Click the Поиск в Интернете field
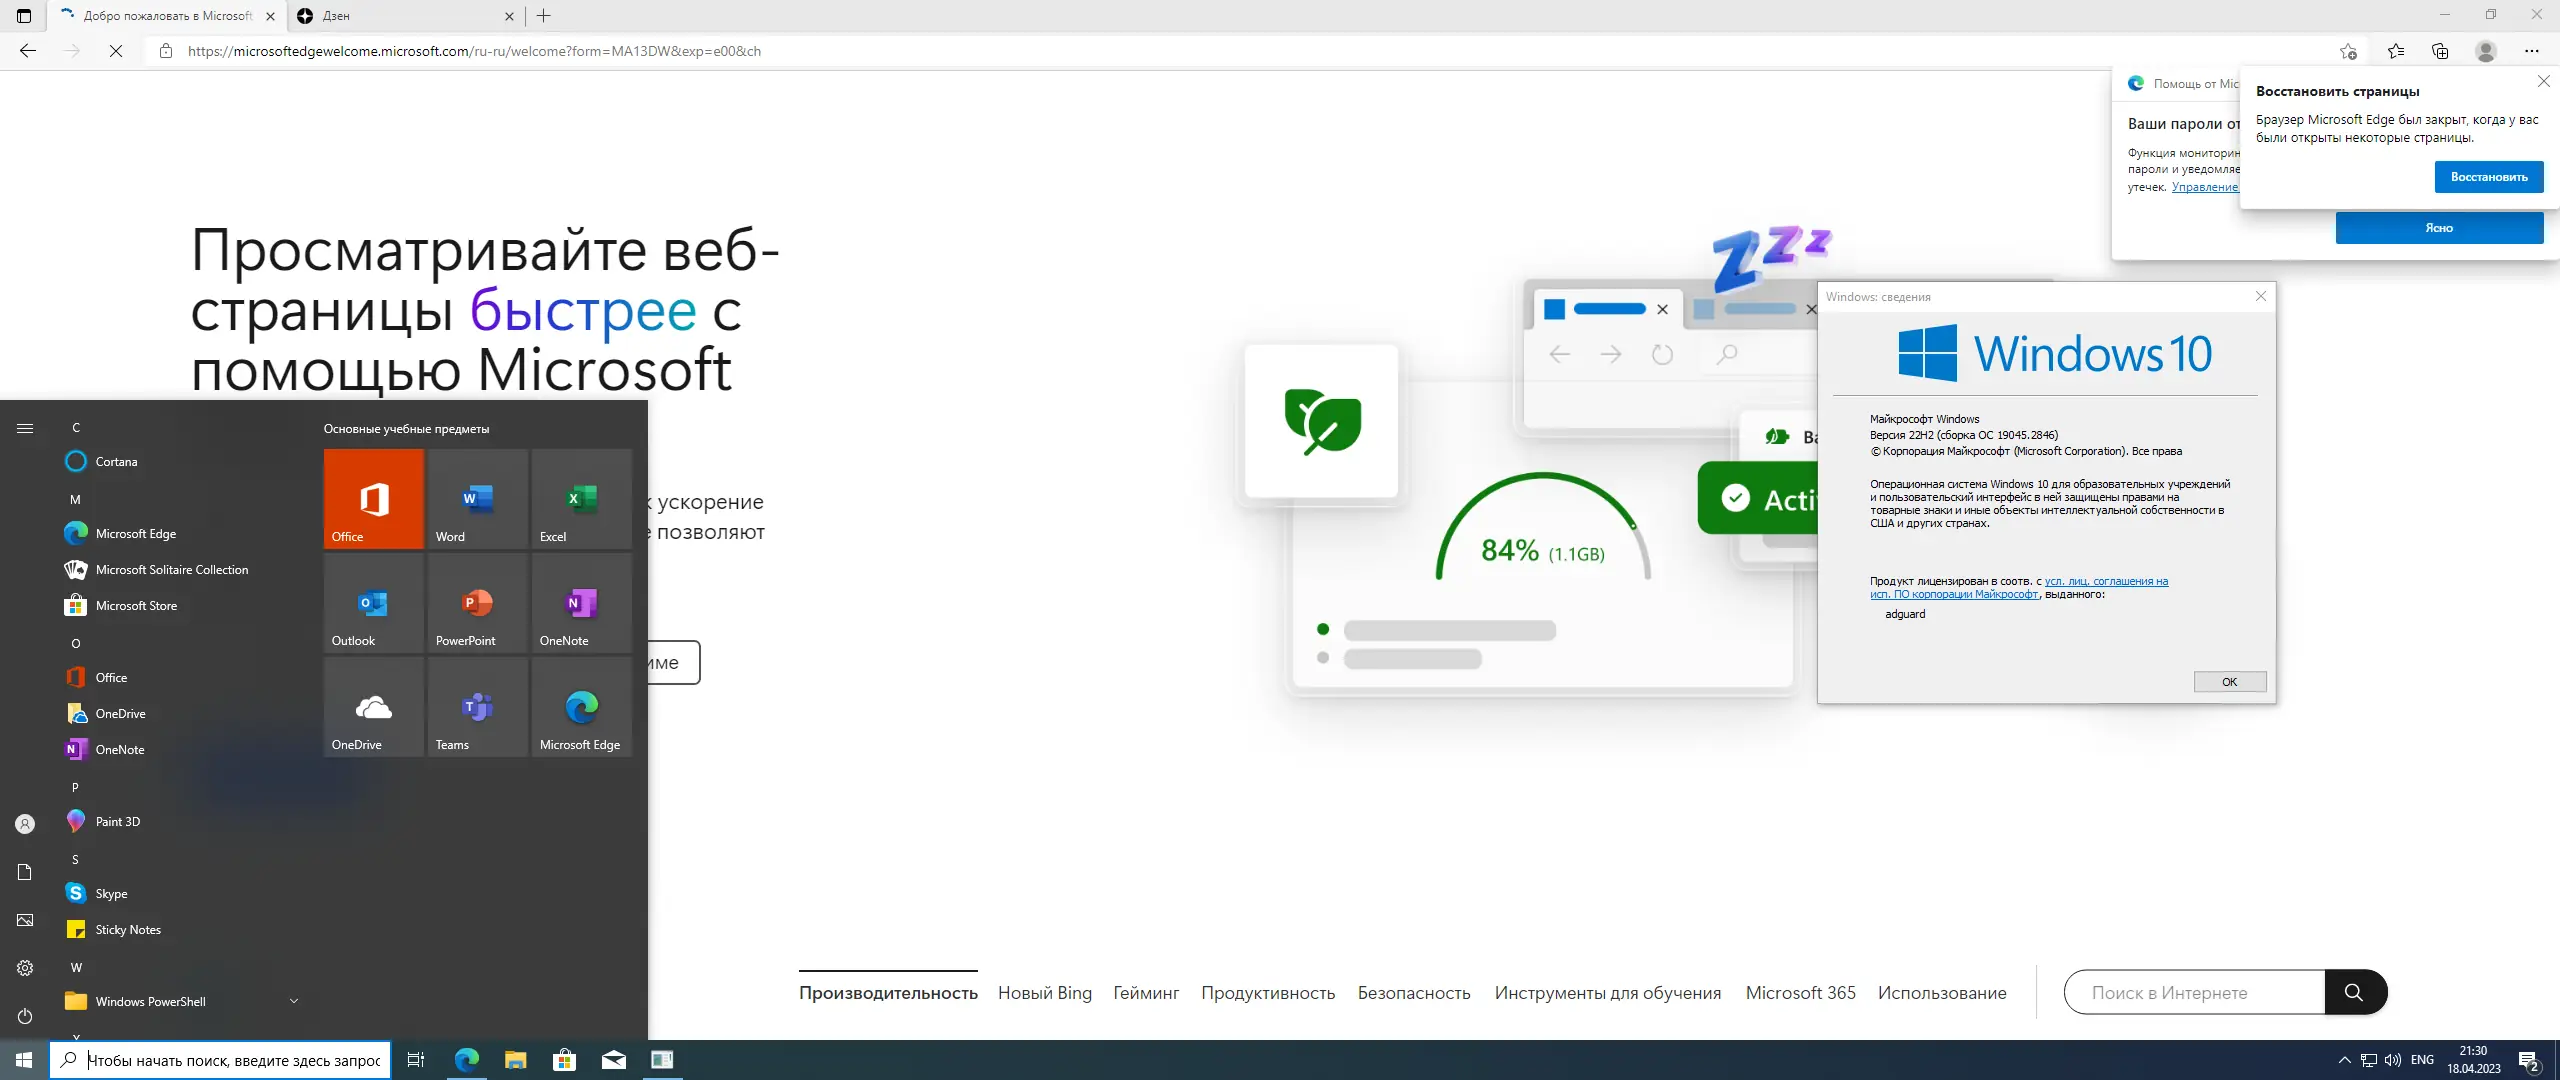 click(x=2194, y=993)
